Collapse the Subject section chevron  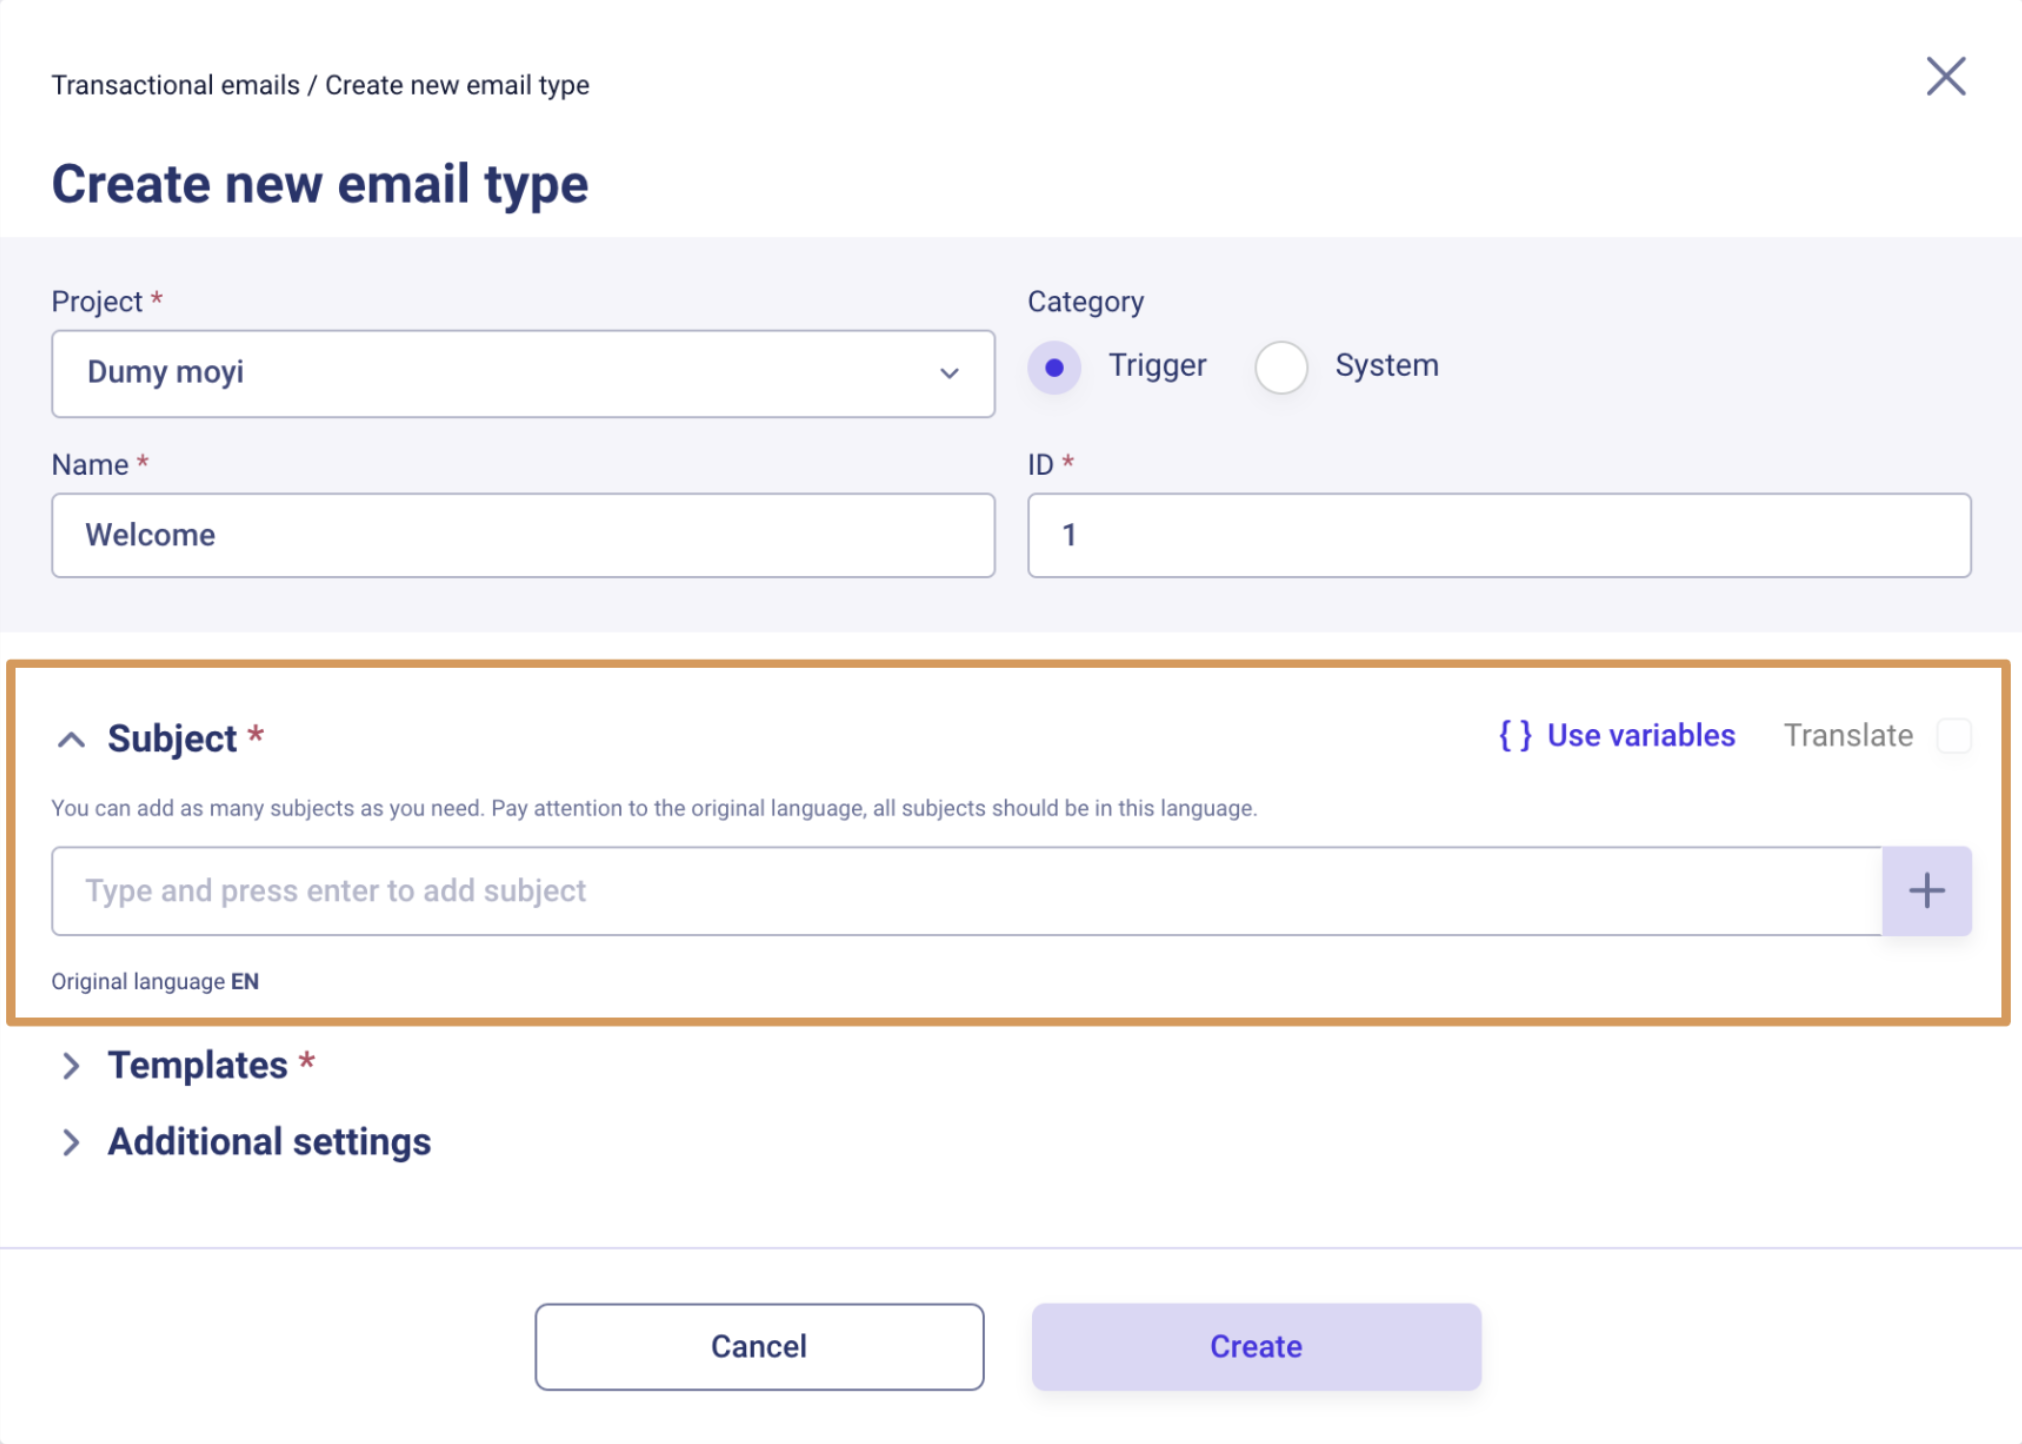[71, 740]
